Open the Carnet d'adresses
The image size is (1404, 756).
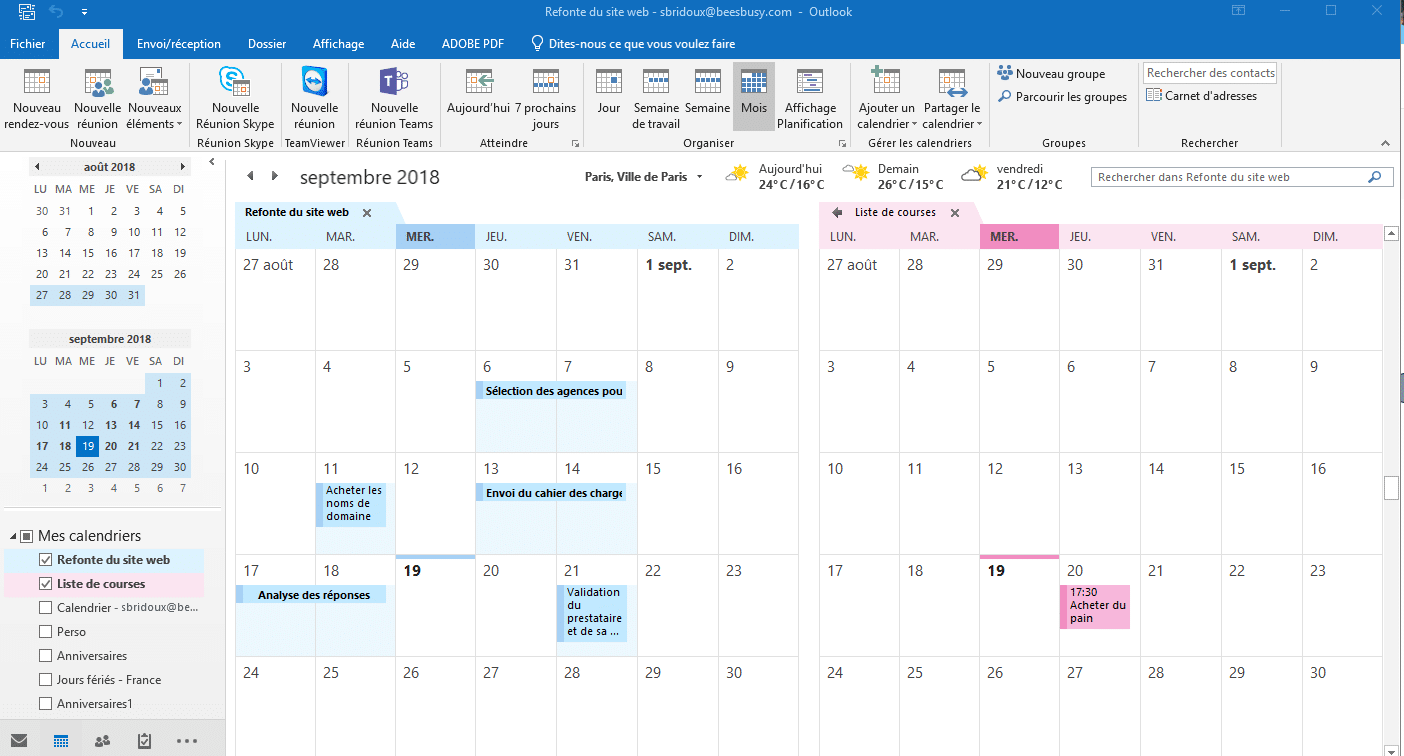(x=1202, y=96)
